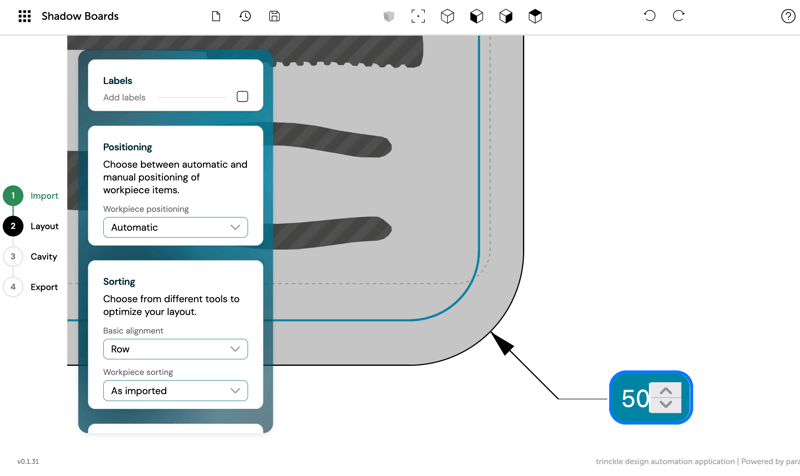Expand the Basic alignment dropdown showing Row
The image size is (800, 476).
[176, 349]
